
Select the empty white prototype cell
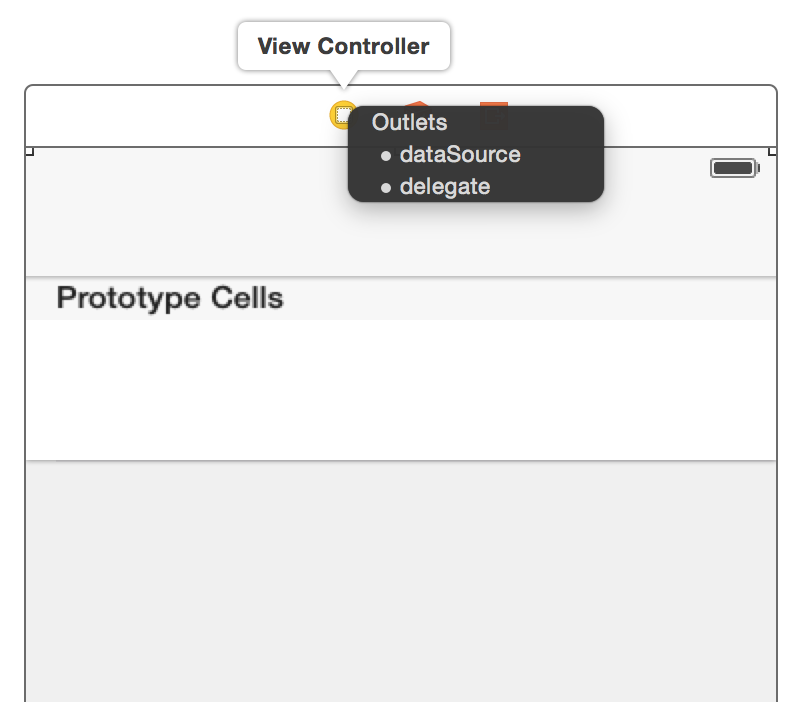(x=401, y=390)
